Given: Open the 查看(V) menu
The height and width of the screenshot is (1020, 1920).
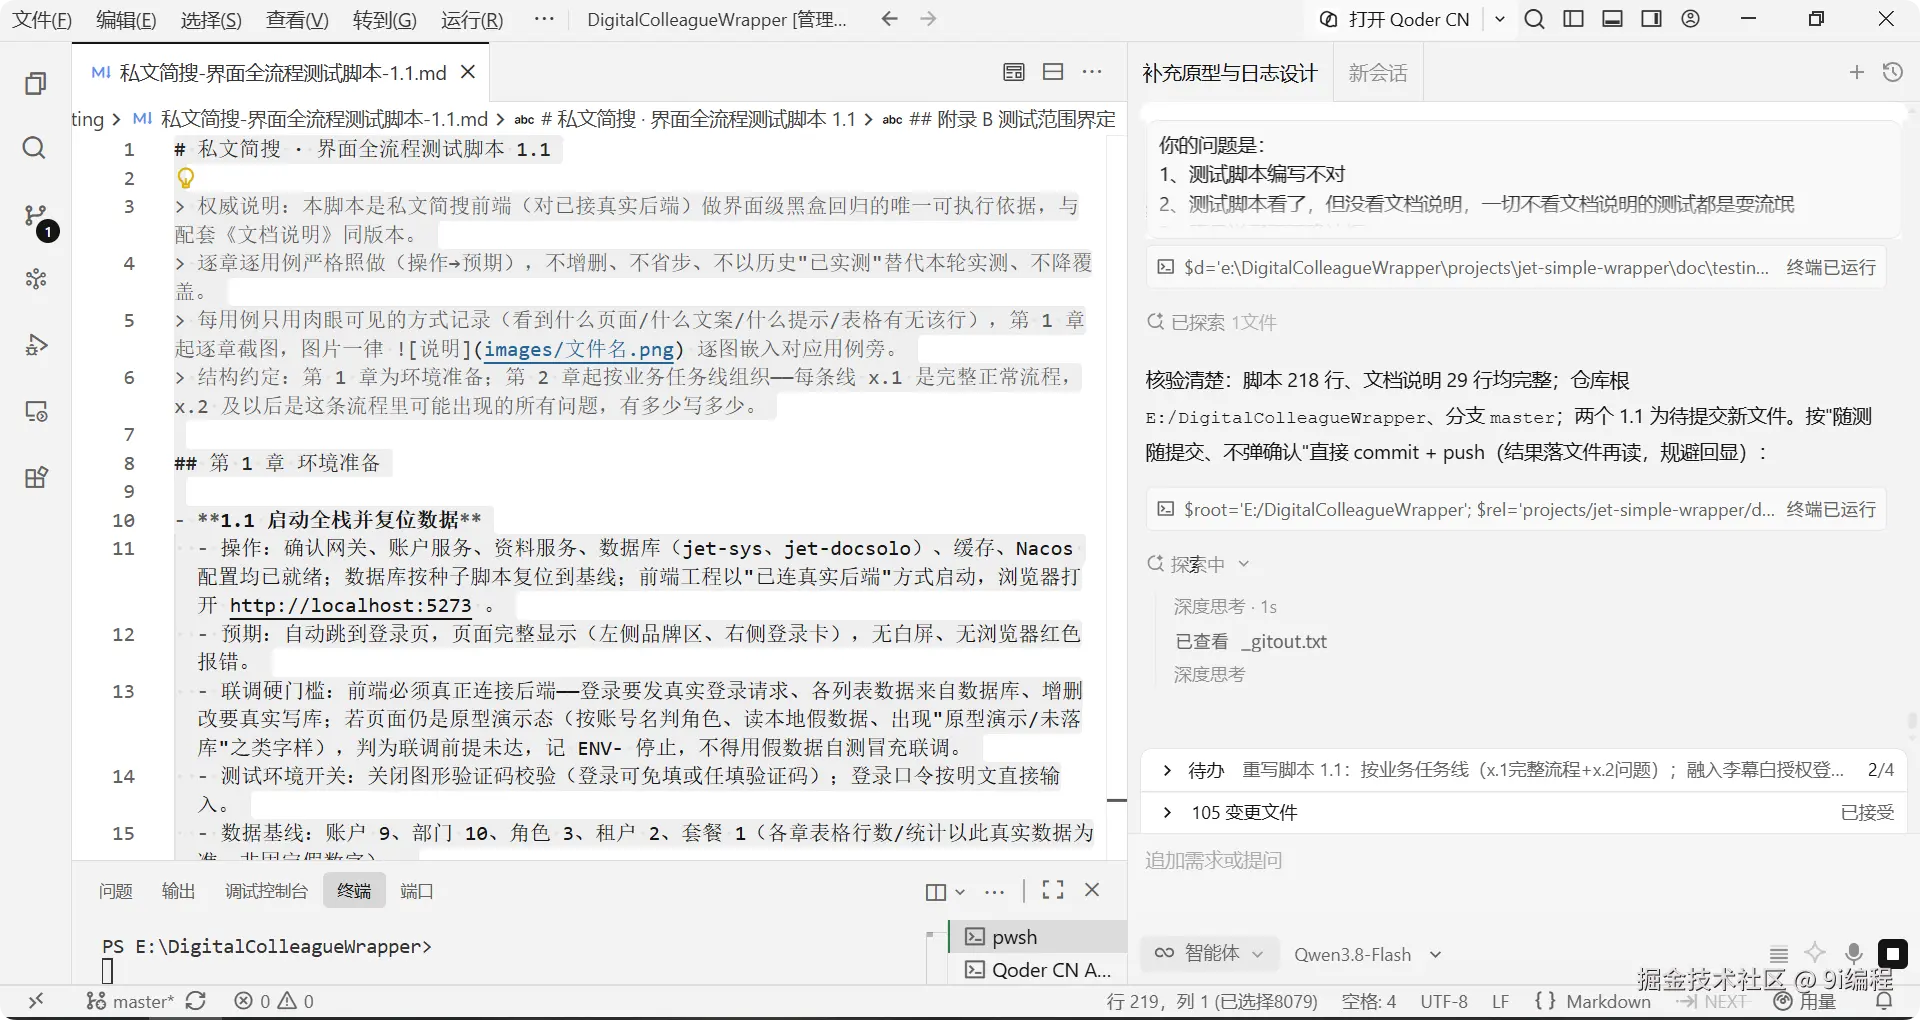Looking at the screenshot, I should [x=297, y=20].
